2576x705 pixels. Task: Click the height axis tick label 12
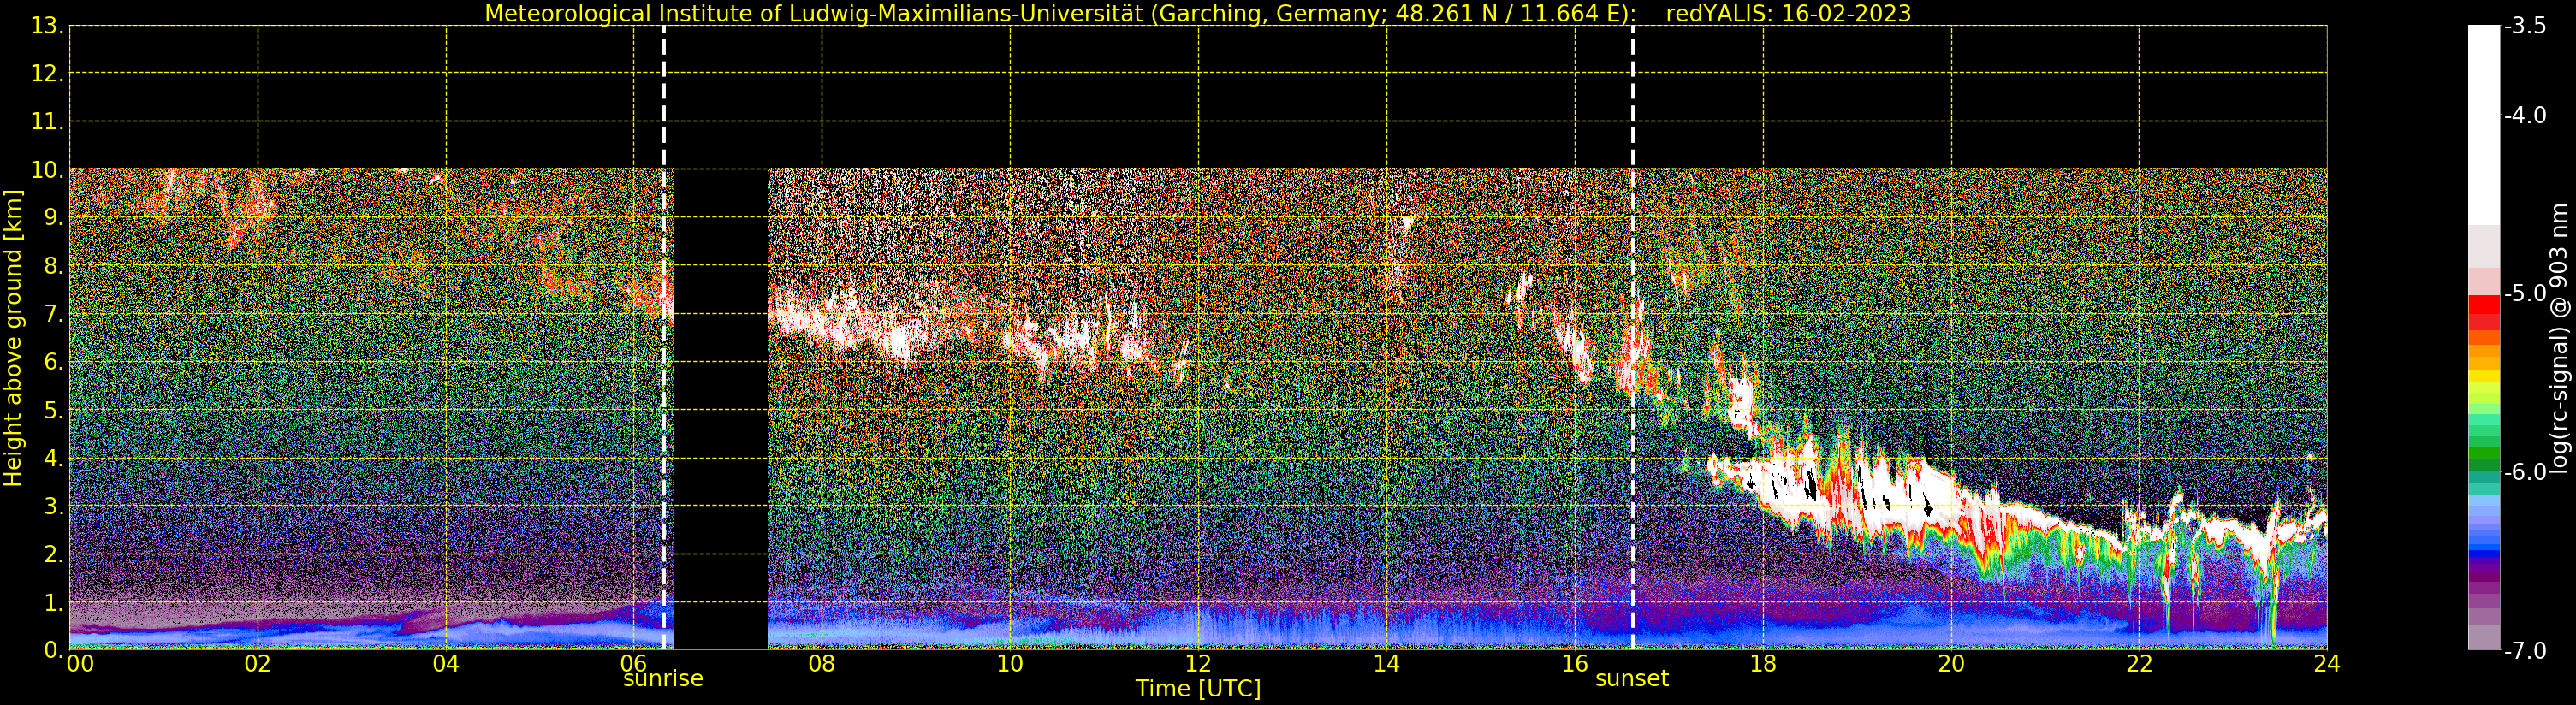point(47,74)
